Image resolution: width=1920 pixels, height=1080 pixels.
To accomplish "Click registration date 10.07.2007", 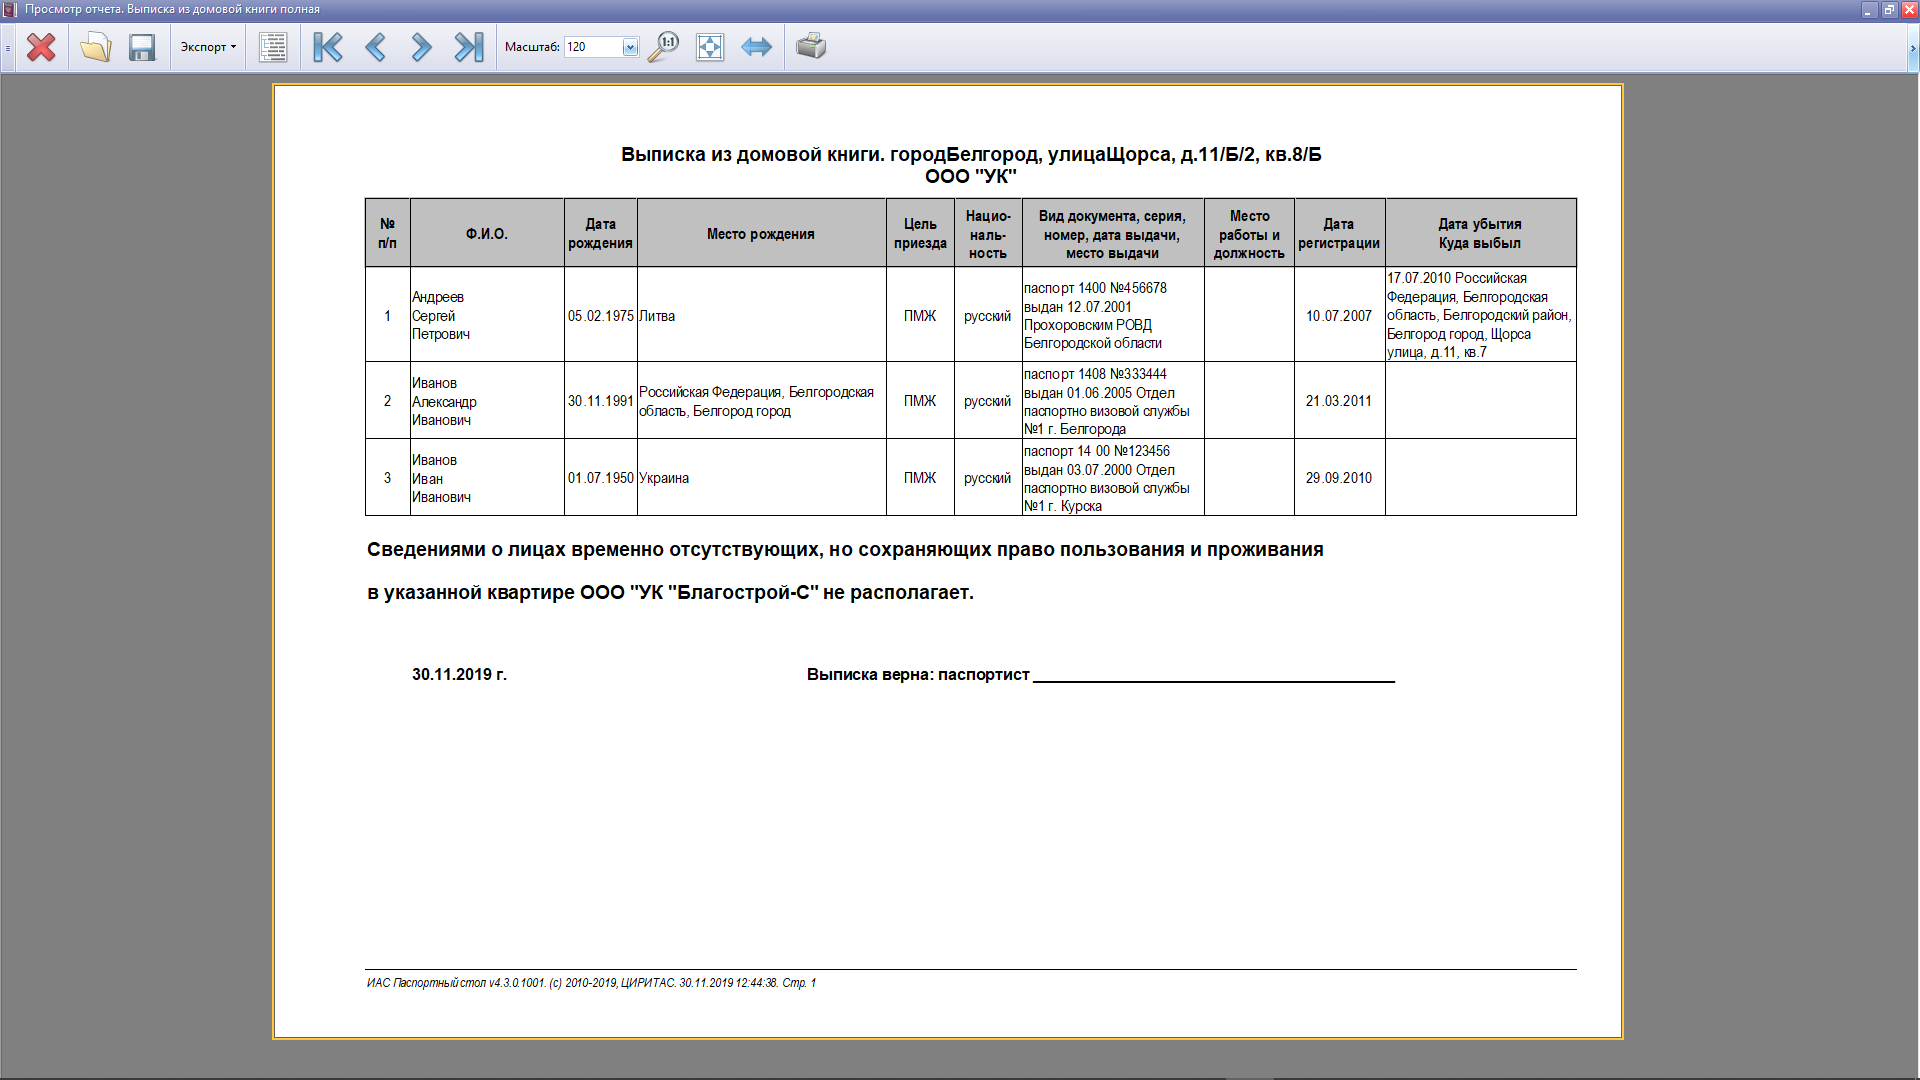I will click(x=1339, y=315).
